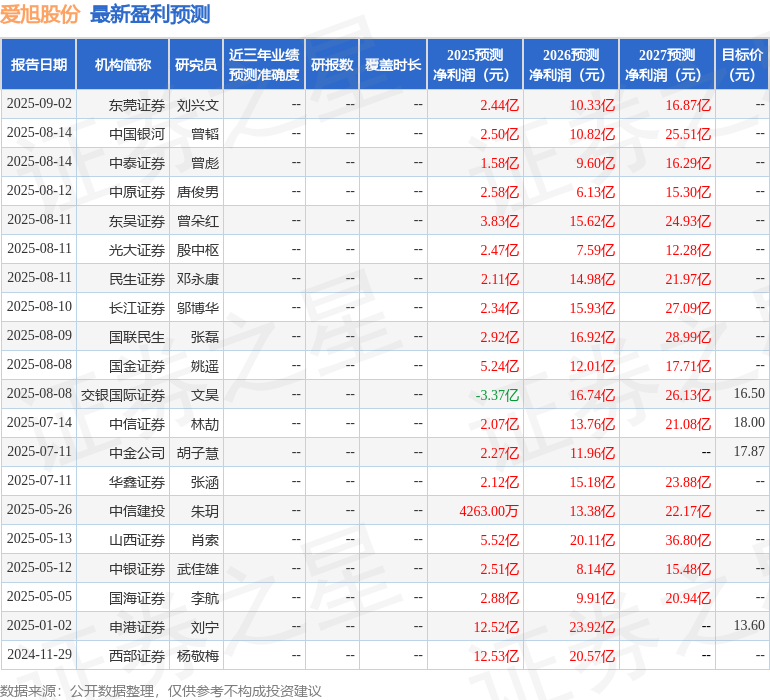Click the 4263.00万 forecast by 中信建投
Screen dimensions: 770x700
pos(489,511)
